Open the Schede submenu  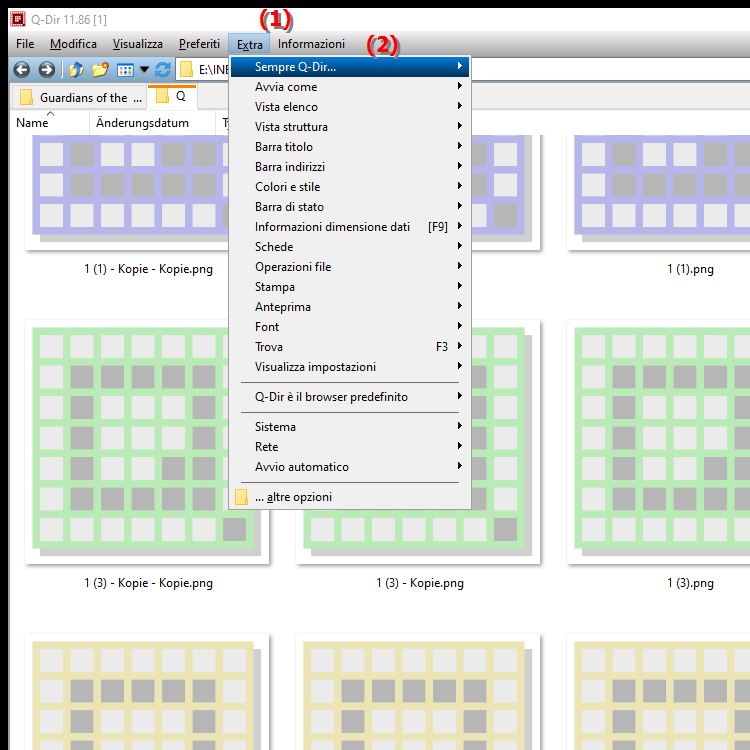click(x=350, y=247)
